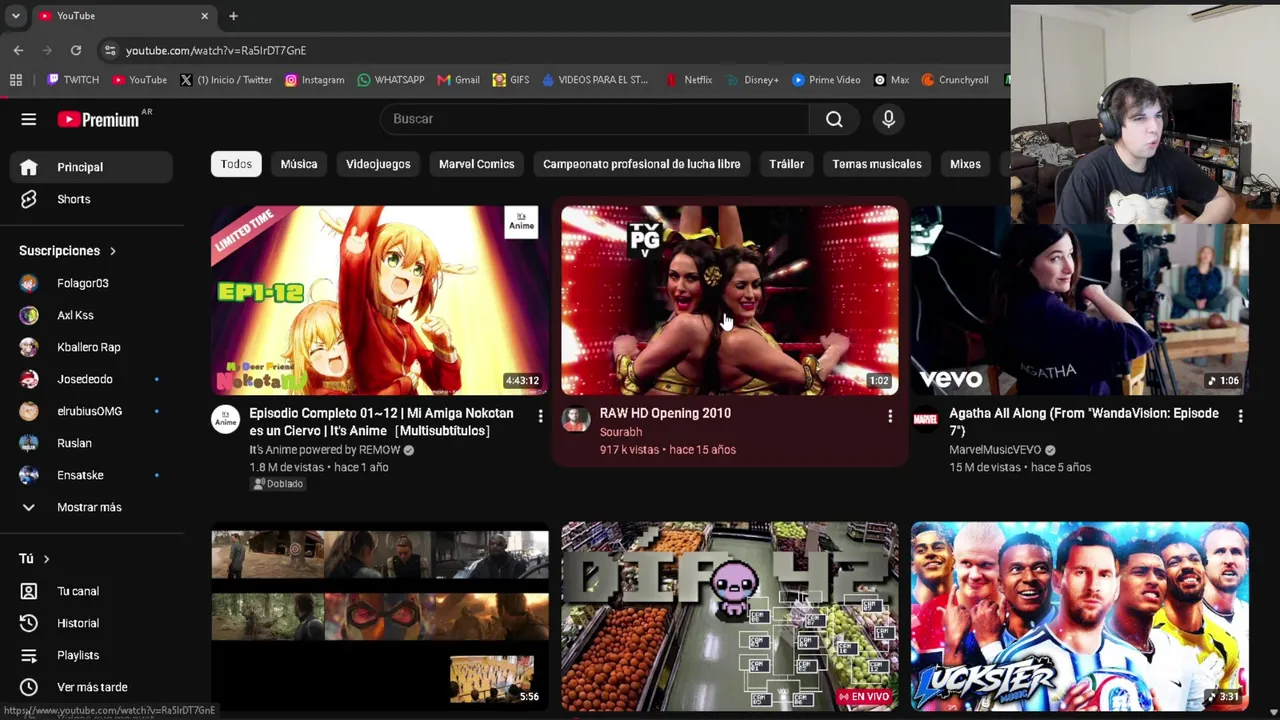
Task: Close the YouTube browser tab
Action: [205, 16]
